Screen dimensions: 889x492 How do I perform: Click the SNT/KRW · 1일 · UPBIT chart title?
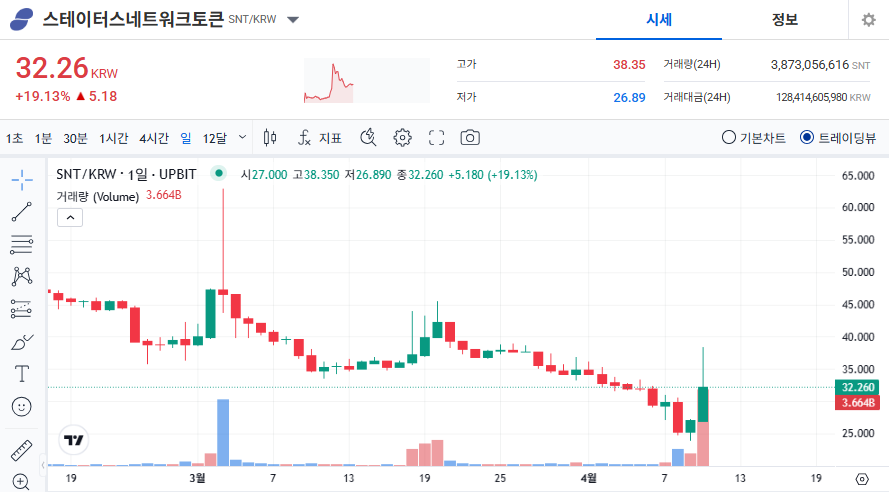pos(126,174)
